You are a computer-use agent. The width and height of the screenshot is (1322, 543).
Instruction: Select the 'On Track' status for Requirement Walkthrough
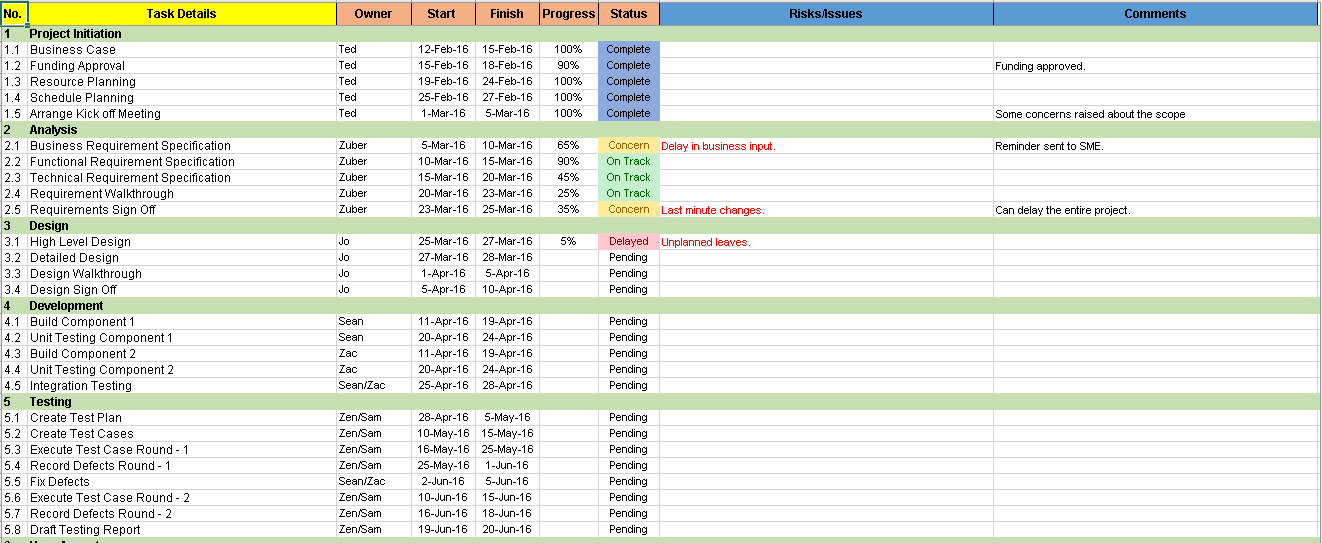[629, 193]
